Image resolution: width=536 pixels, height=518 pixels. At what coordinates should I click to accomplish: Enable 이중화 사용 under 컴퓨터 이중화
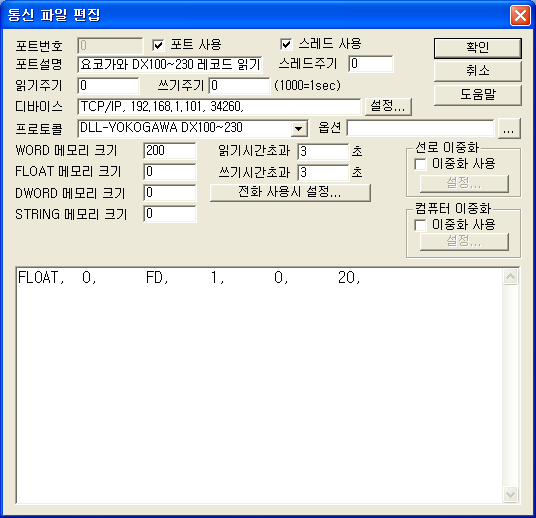pyautogui.click(x=420, y=225)
